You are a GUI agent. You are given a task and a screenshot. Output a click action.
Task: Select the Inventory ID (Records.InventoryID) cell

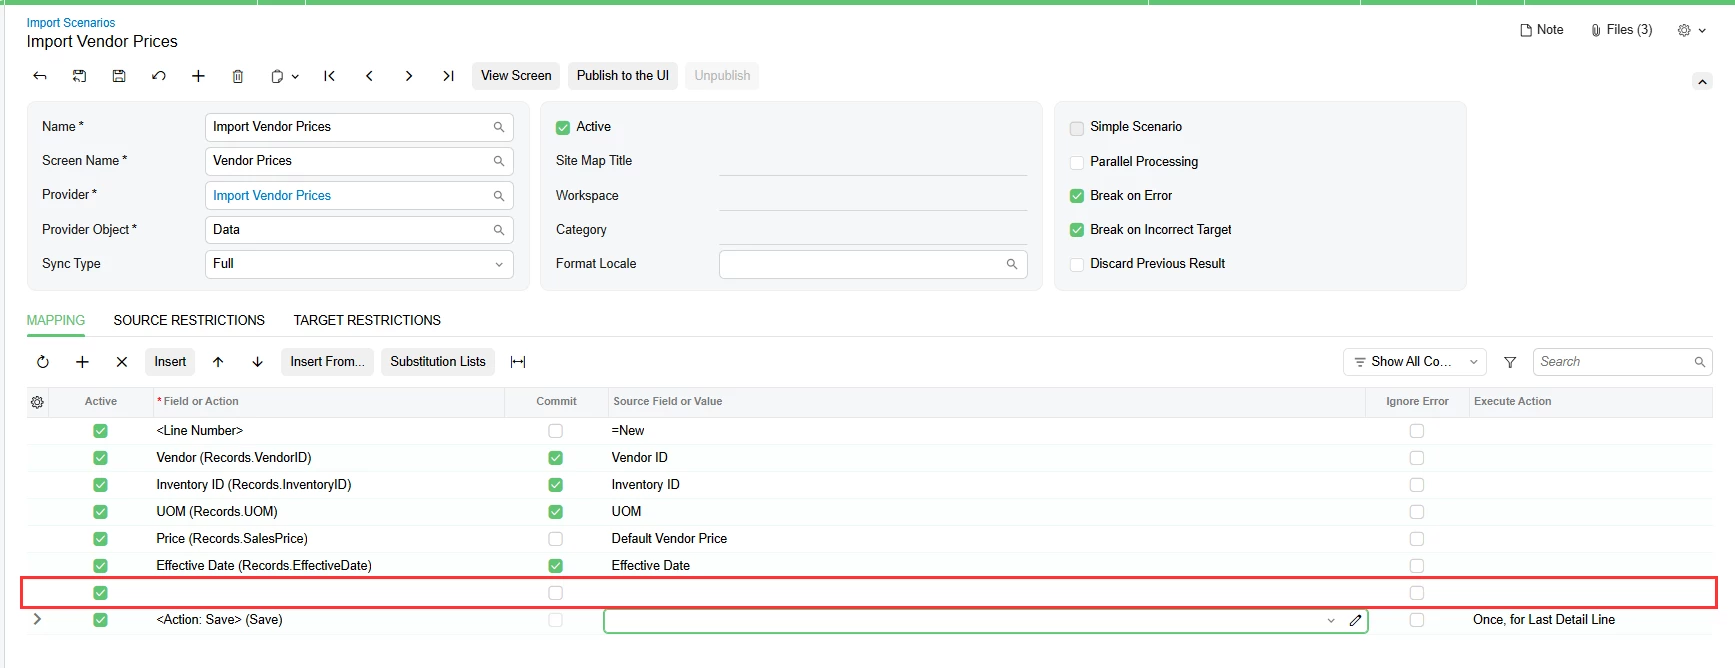(329, 485)
